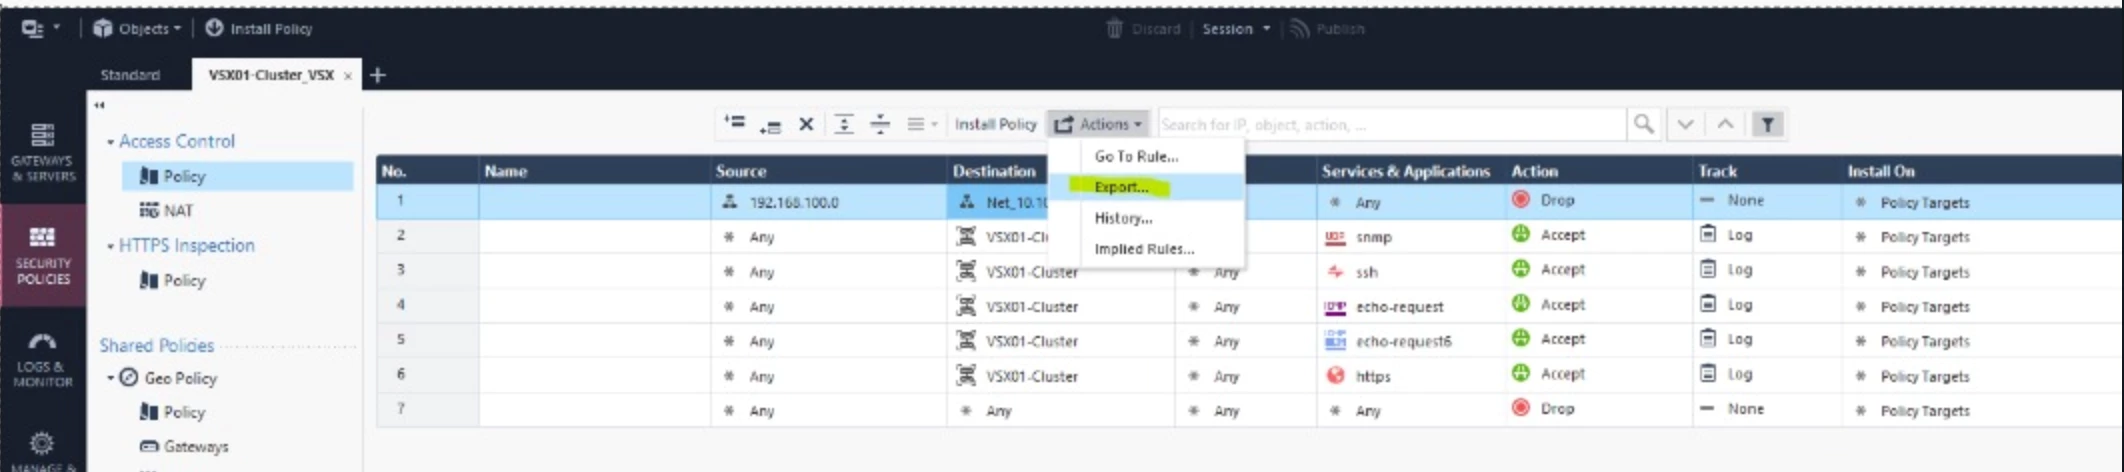This screenshot has width=2124, height=472.
Task: Open Manage & Settings gear view
Action: point(42,451)
